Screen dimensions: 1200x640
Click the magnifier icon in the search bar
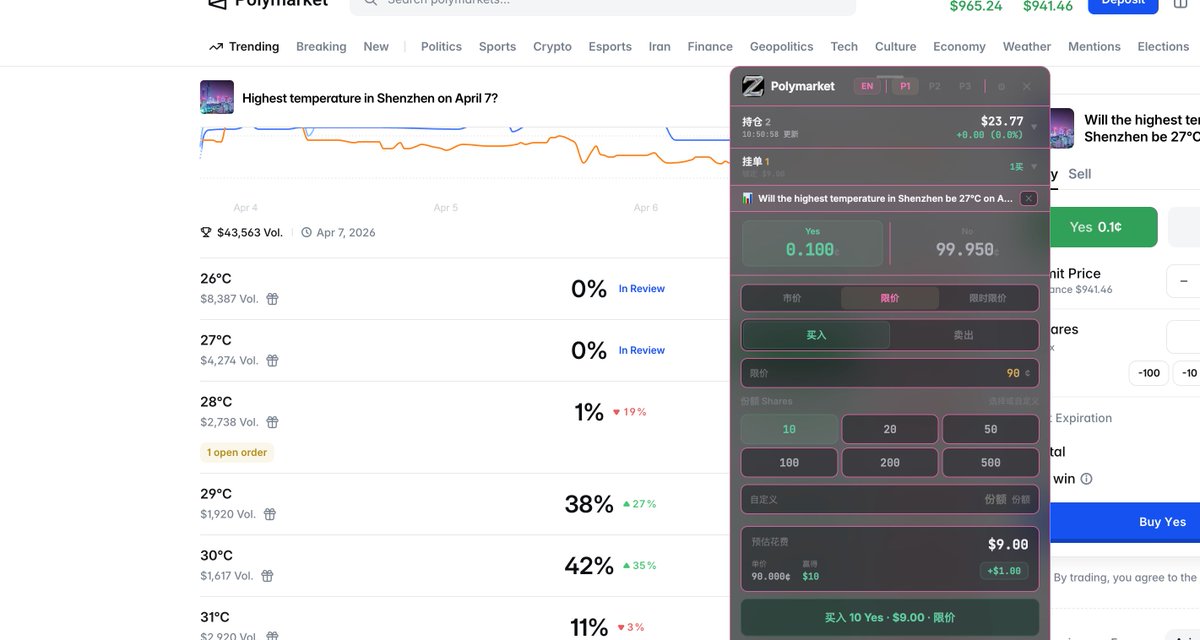[370, 1]
